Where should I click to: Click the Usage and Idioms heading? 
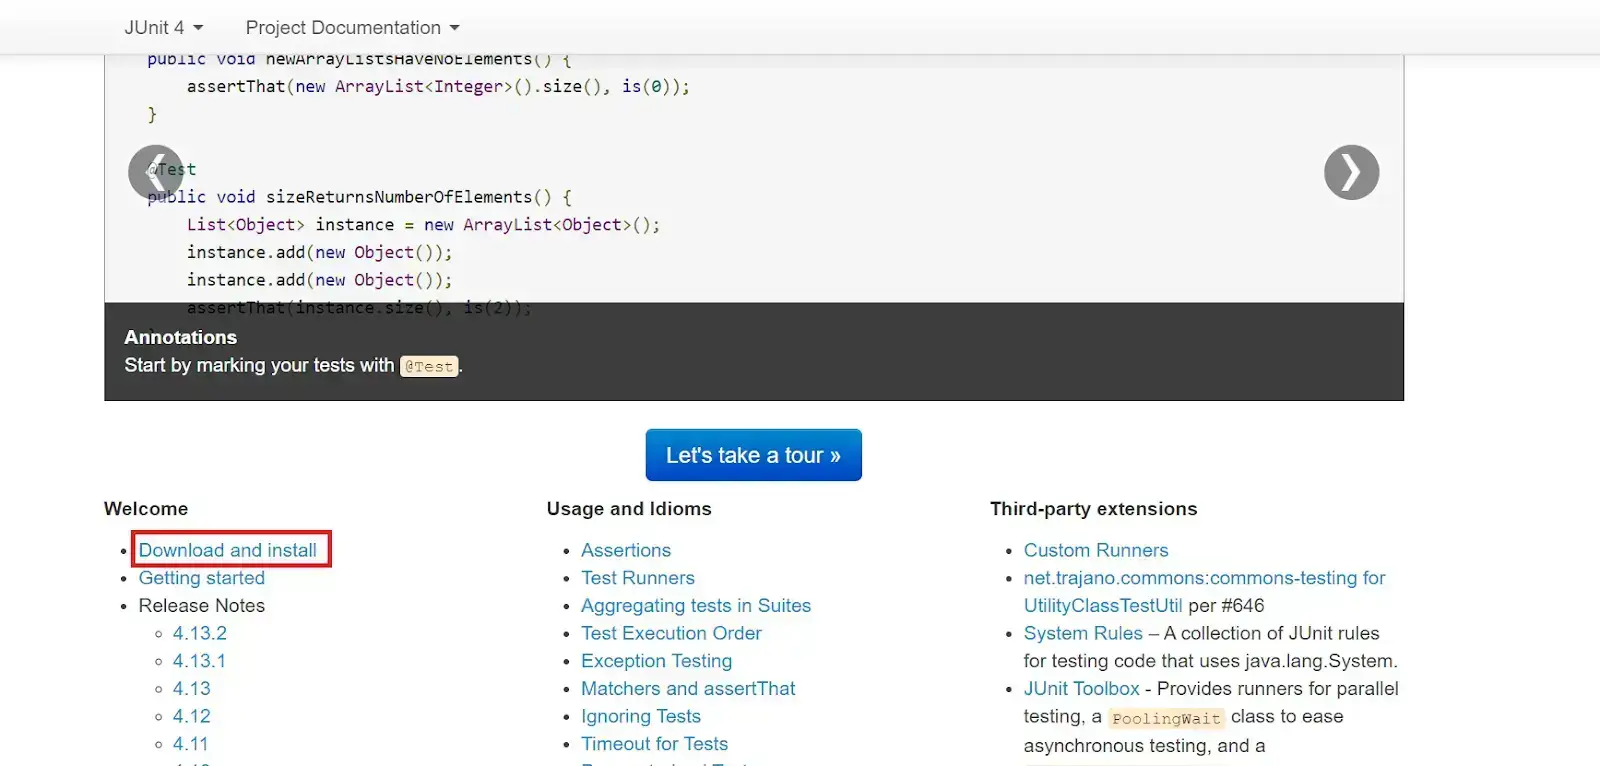[629, 509]
